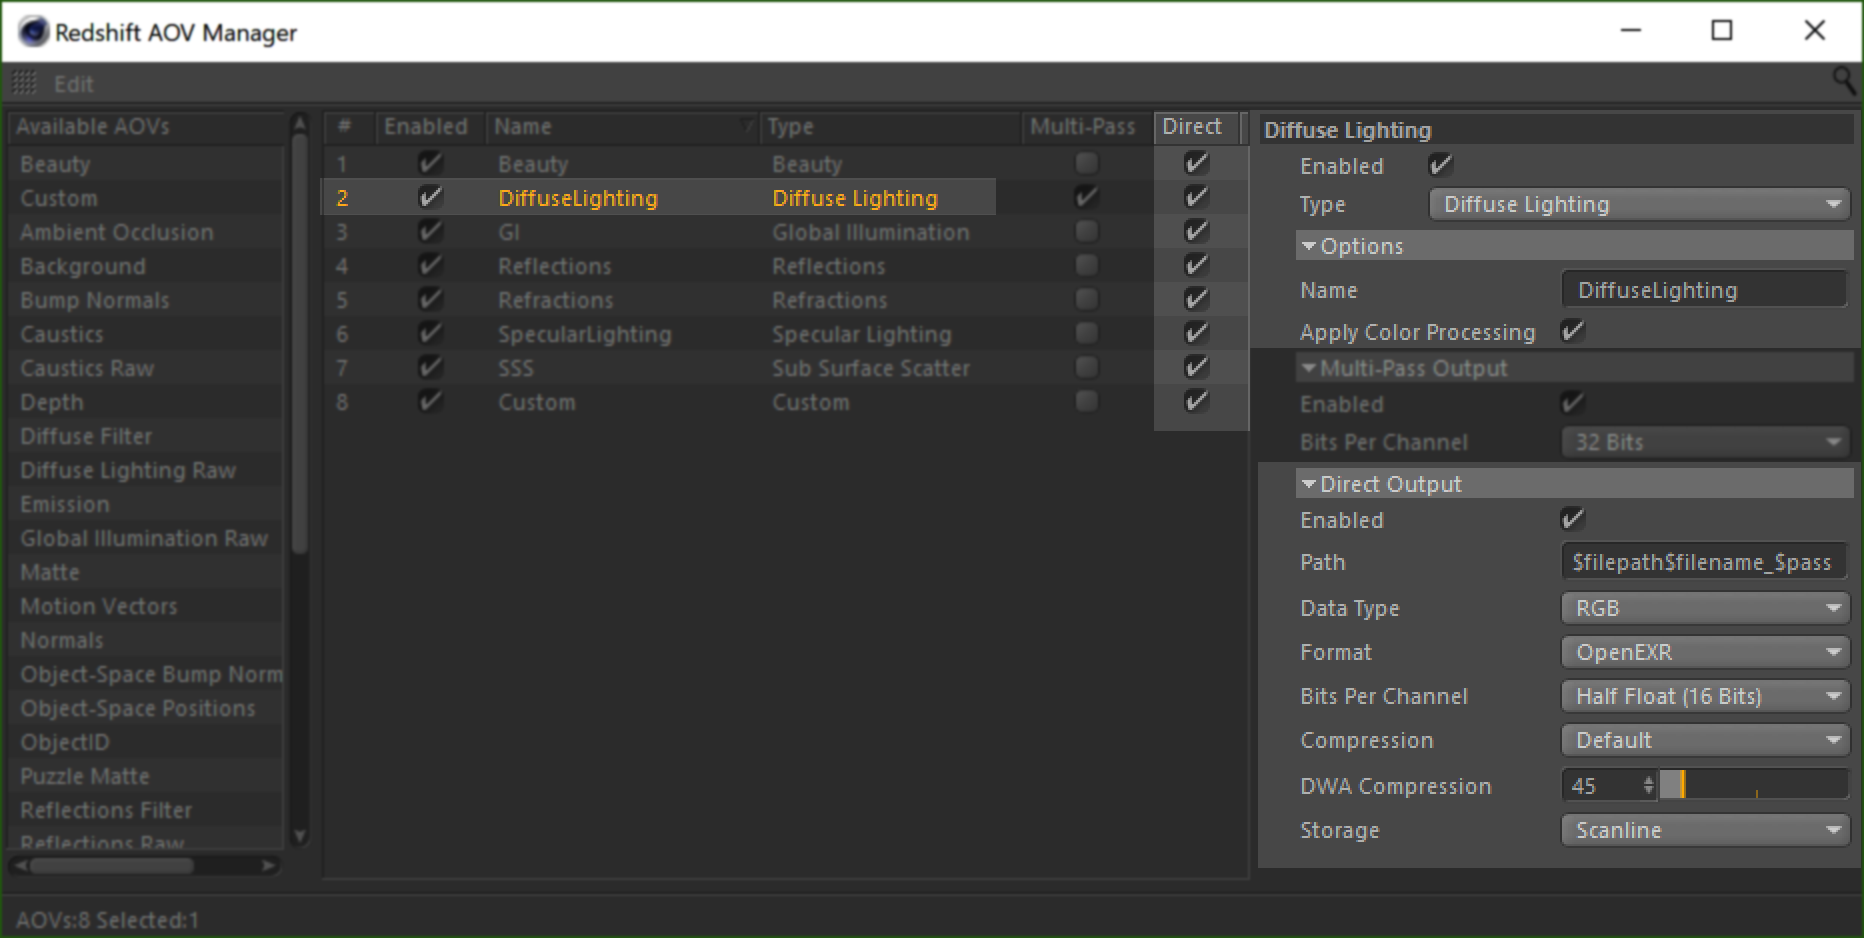
Task: Select Motion Vectors in Available AOVs
Action: 99,606
